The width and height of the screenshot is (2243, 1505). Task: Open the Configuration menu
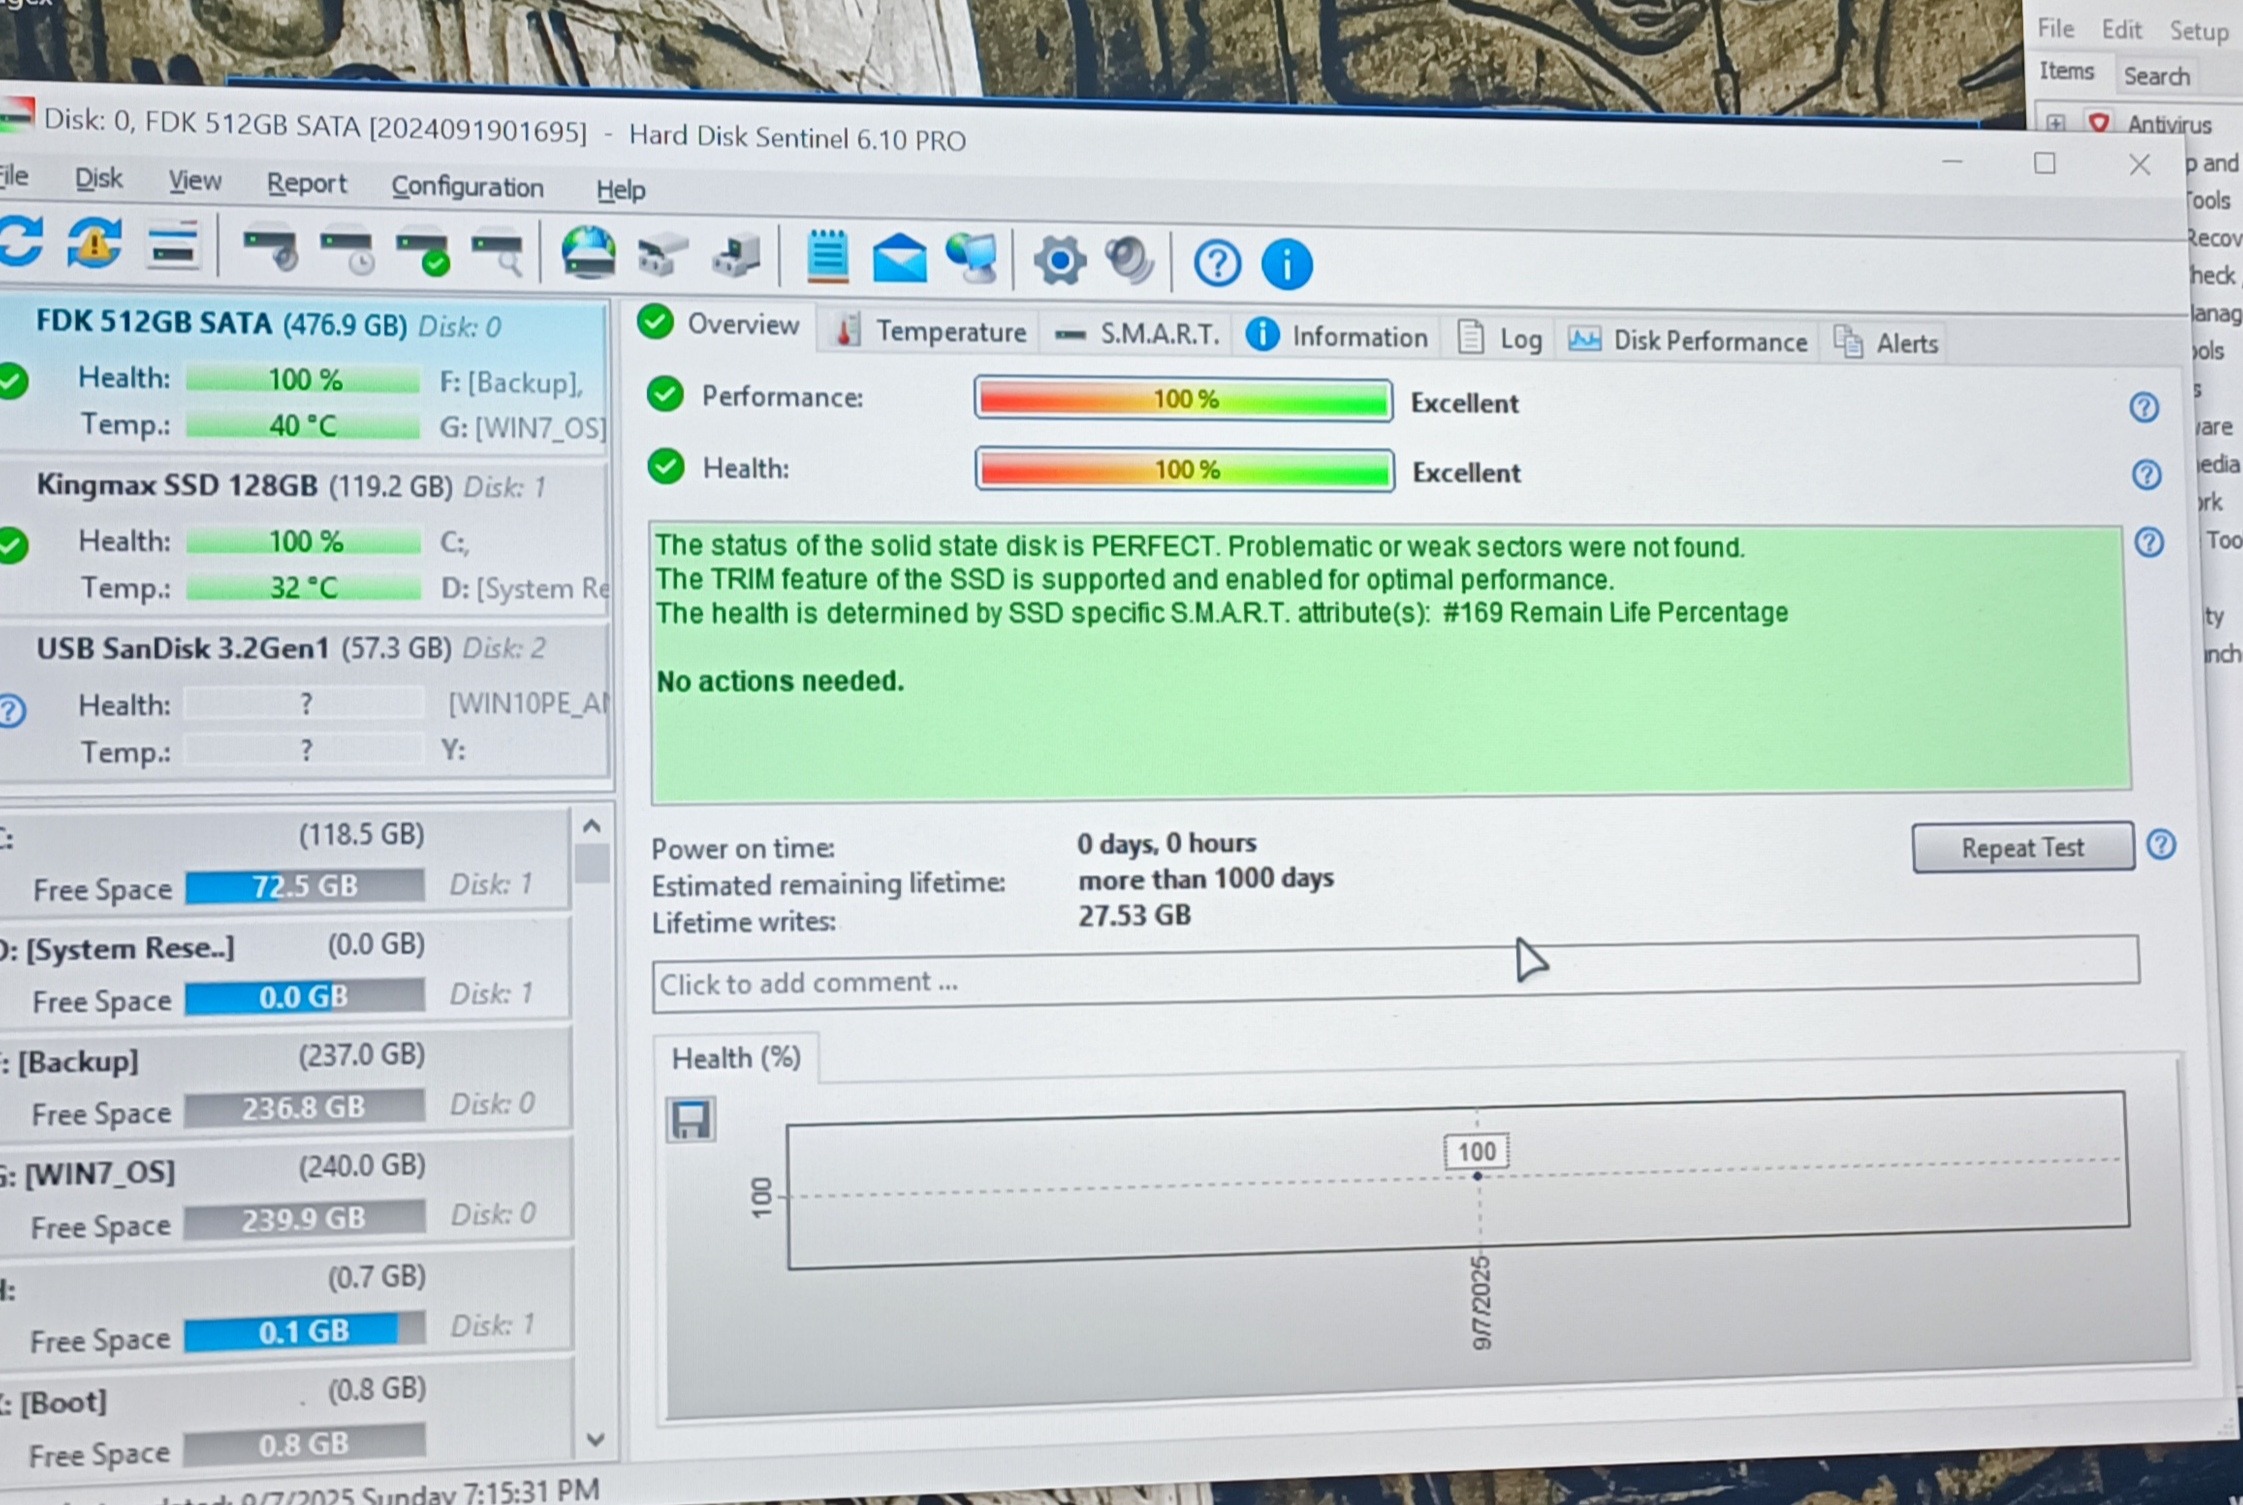pyautogui.click(x=467, y=187)
